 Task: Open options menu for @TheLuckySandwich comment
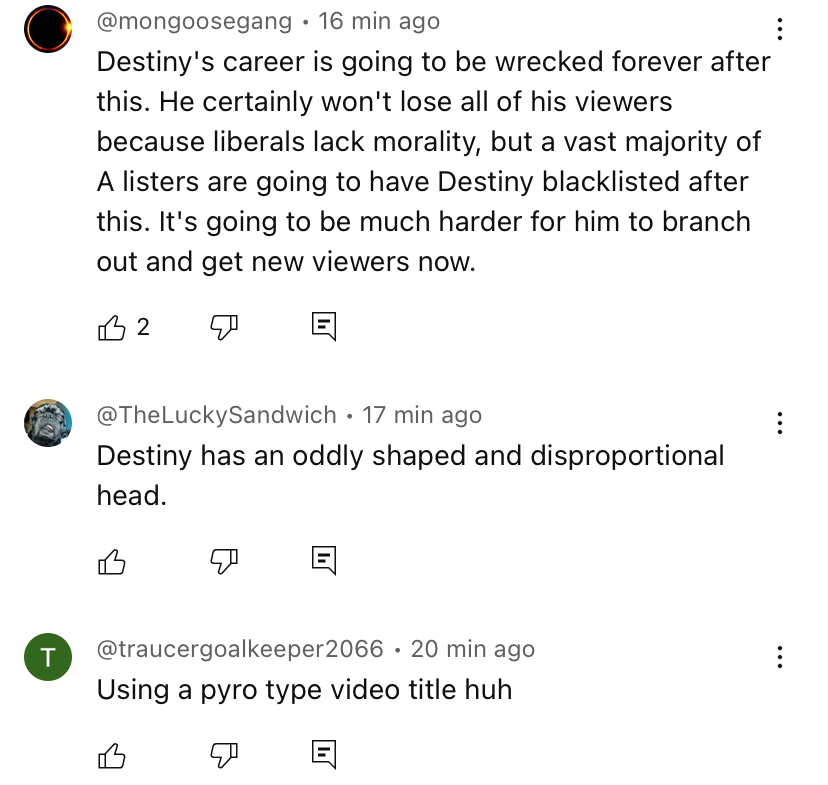click(779, 423)
